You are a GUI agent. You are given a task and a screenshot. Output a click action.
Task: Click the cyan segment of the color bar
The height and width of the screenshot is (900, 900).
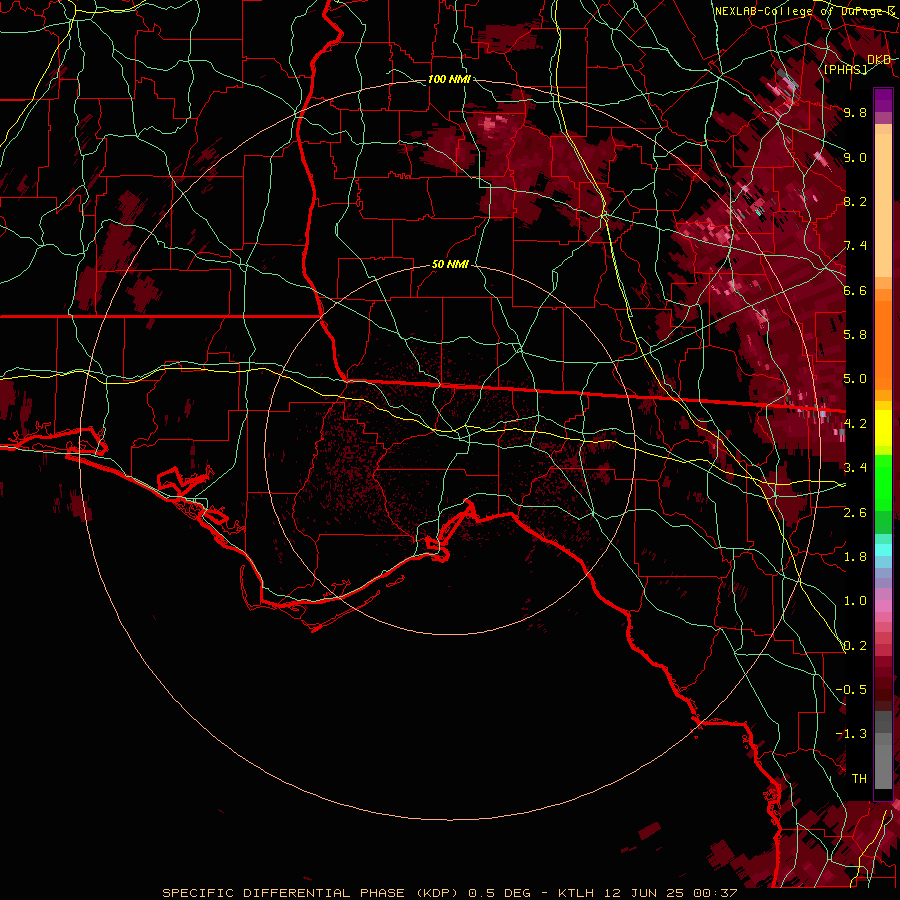[x=883, y=550]
